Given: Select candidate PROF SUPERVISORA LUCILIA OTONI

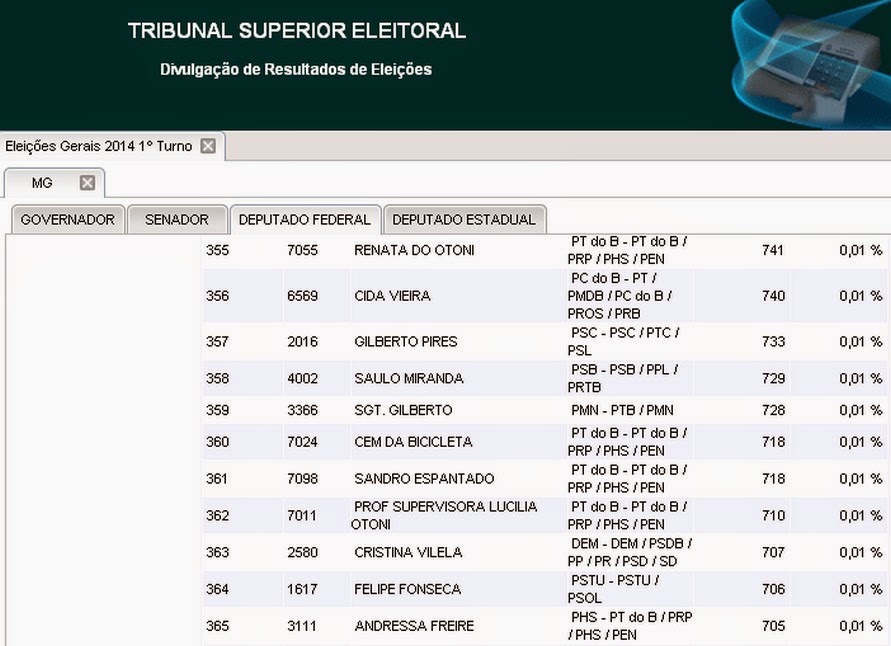Looking at the screenshot, I should pos(444,515).
